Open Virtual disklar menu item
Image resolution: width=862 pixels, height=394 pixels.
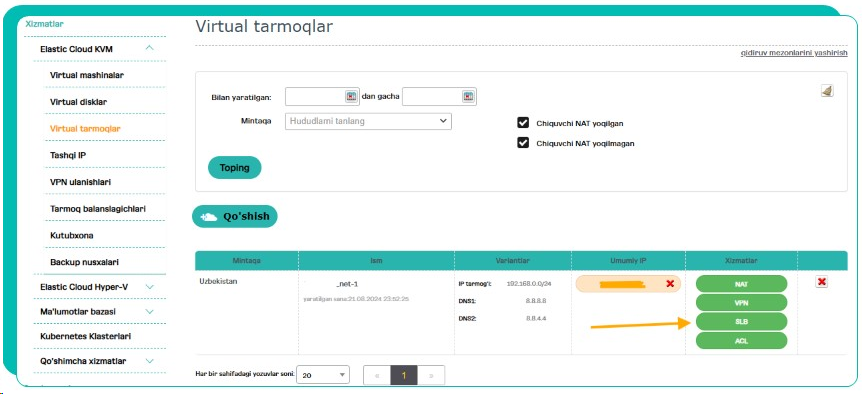(78, 102)
